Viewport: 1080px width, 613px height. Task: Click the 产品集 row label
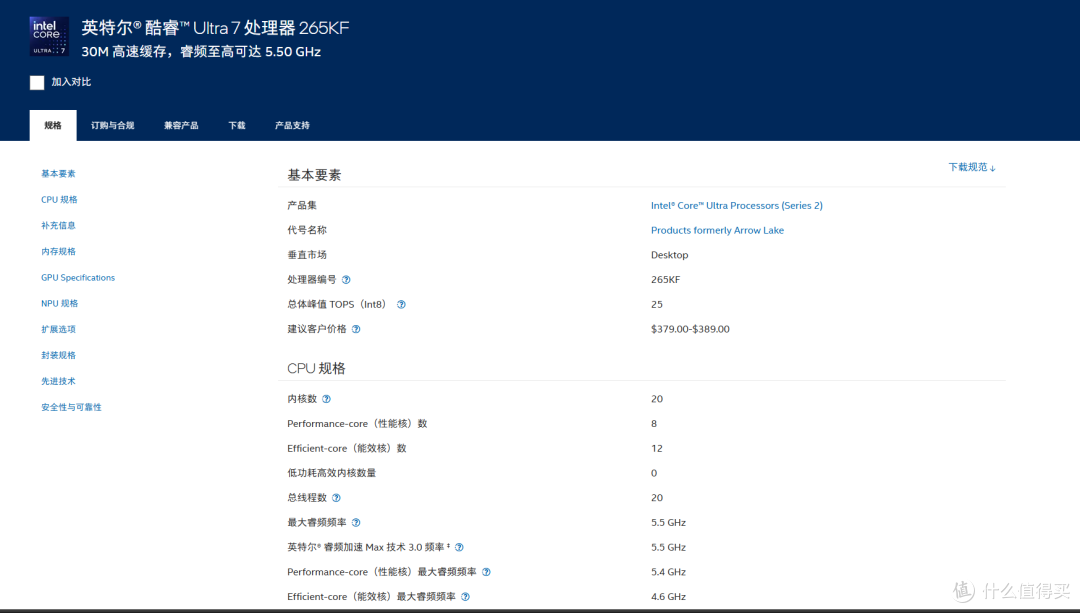(x=302, y=205)
